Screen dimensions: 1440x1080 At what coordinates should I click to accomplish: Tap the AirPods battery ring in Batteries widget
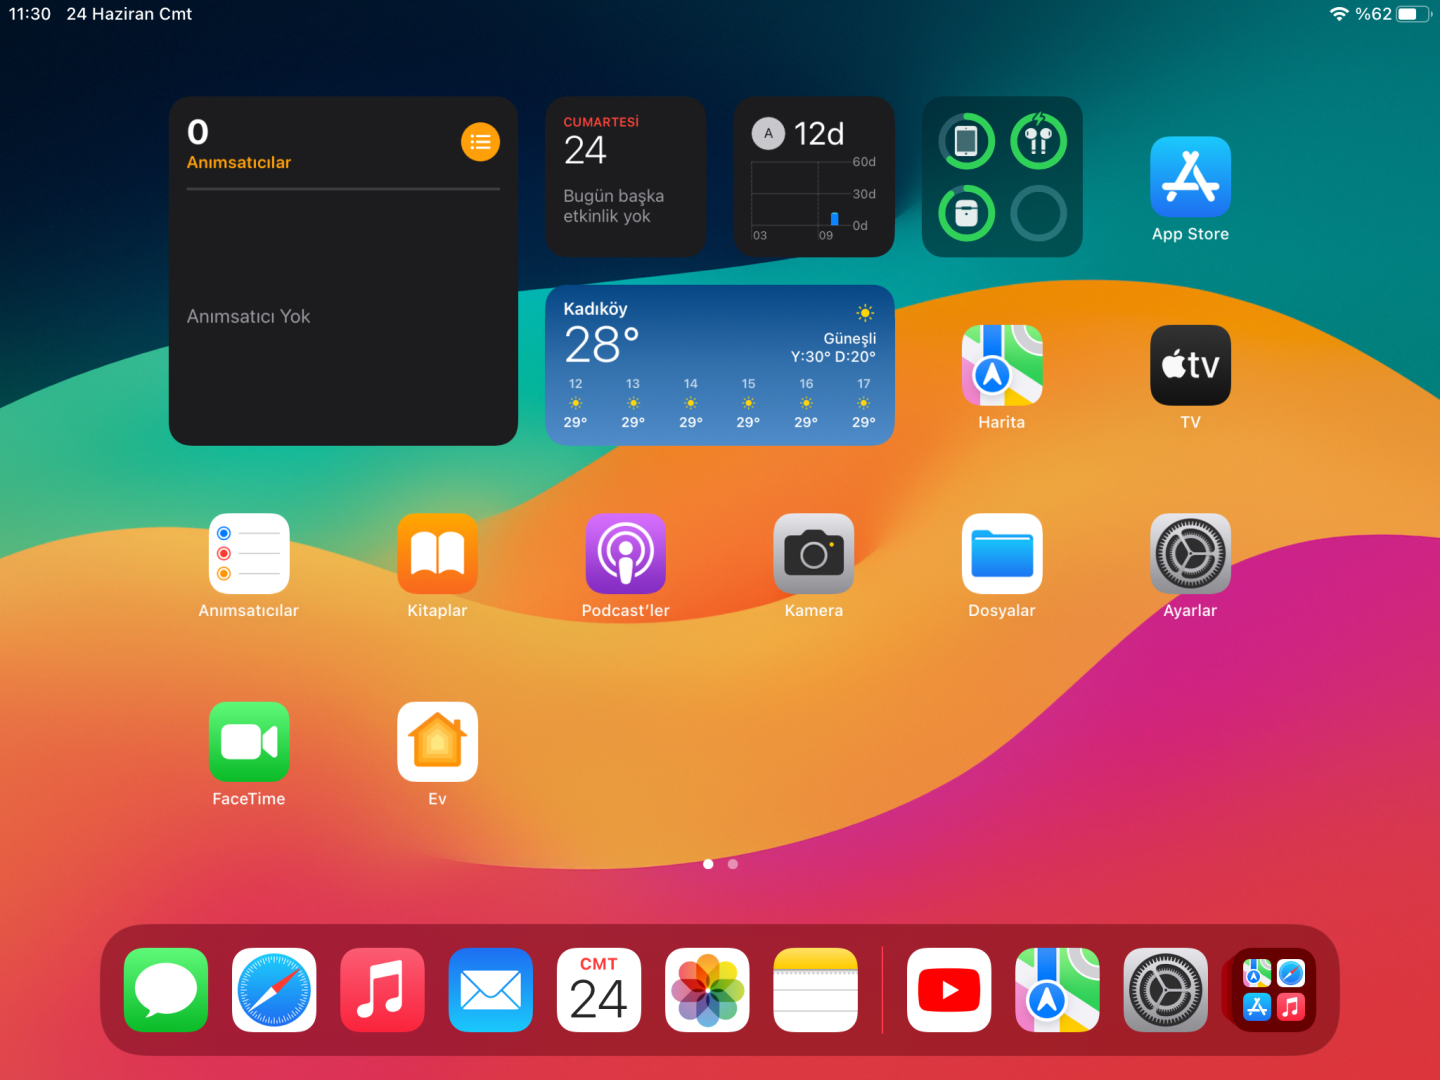[1039, 141]
